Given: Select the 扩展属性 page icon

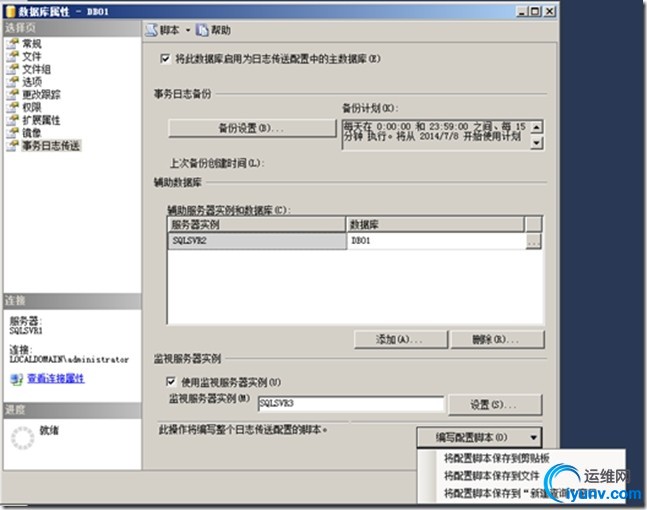Looking at the screenshot, I should (13, 120).
